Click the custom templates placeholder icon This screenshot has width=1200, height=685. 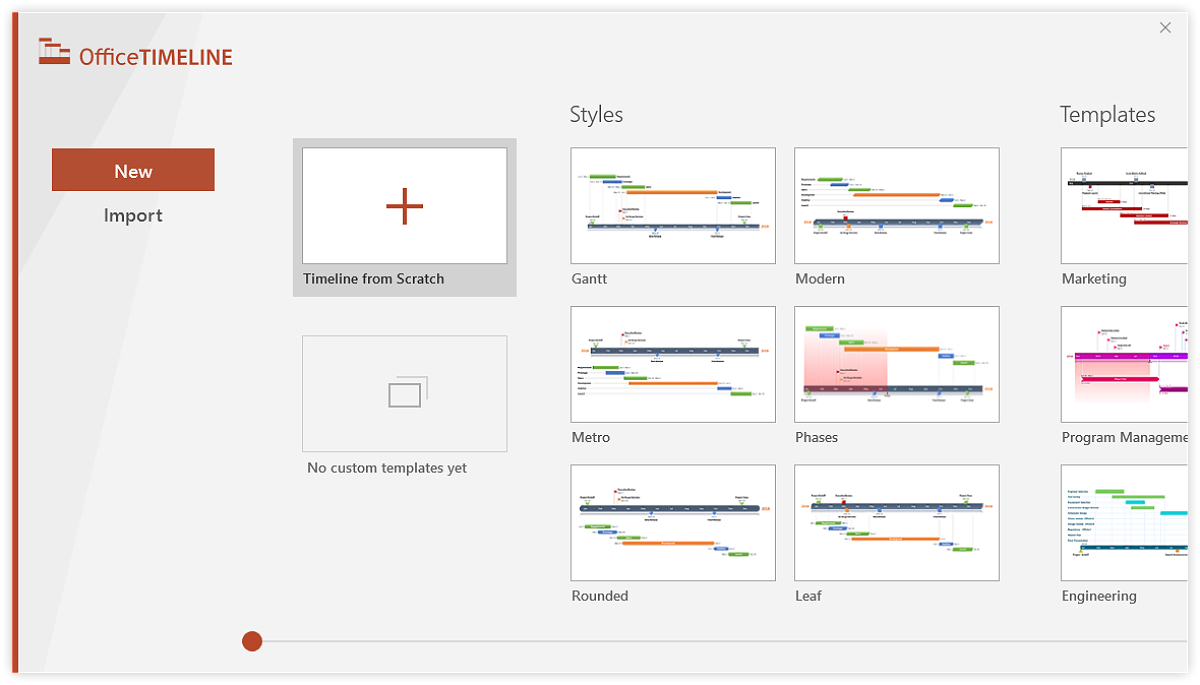point(405,393)
